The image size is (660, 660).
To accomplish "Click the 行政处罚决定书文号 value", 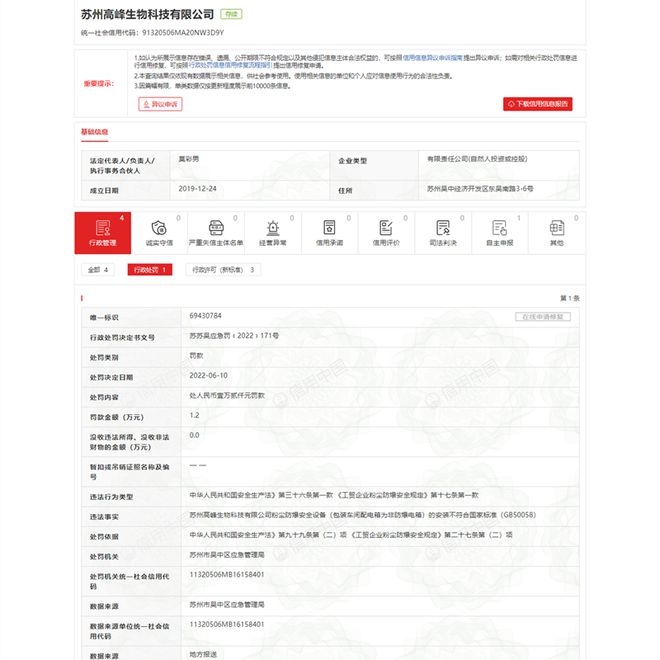I will pos(234,335).
